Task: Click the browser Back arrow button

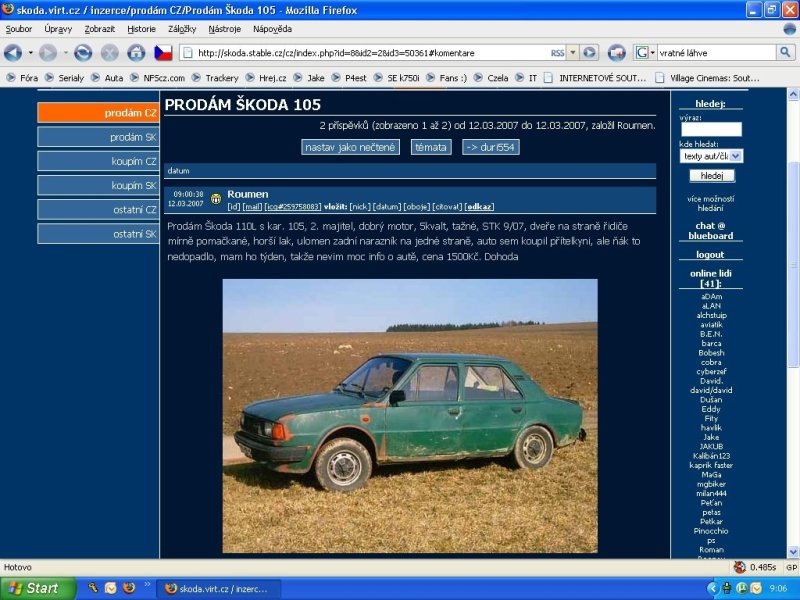Action: click(13, 53)
